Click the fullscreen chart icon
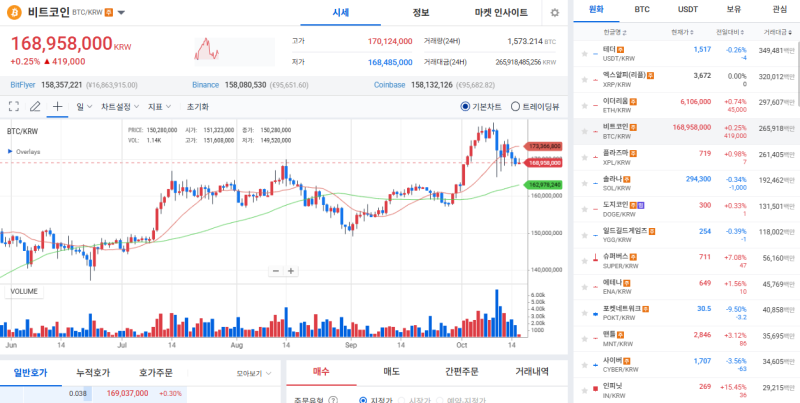Image resolution: width=800 pixels, height=403 pixels. (x=14, y=106)
